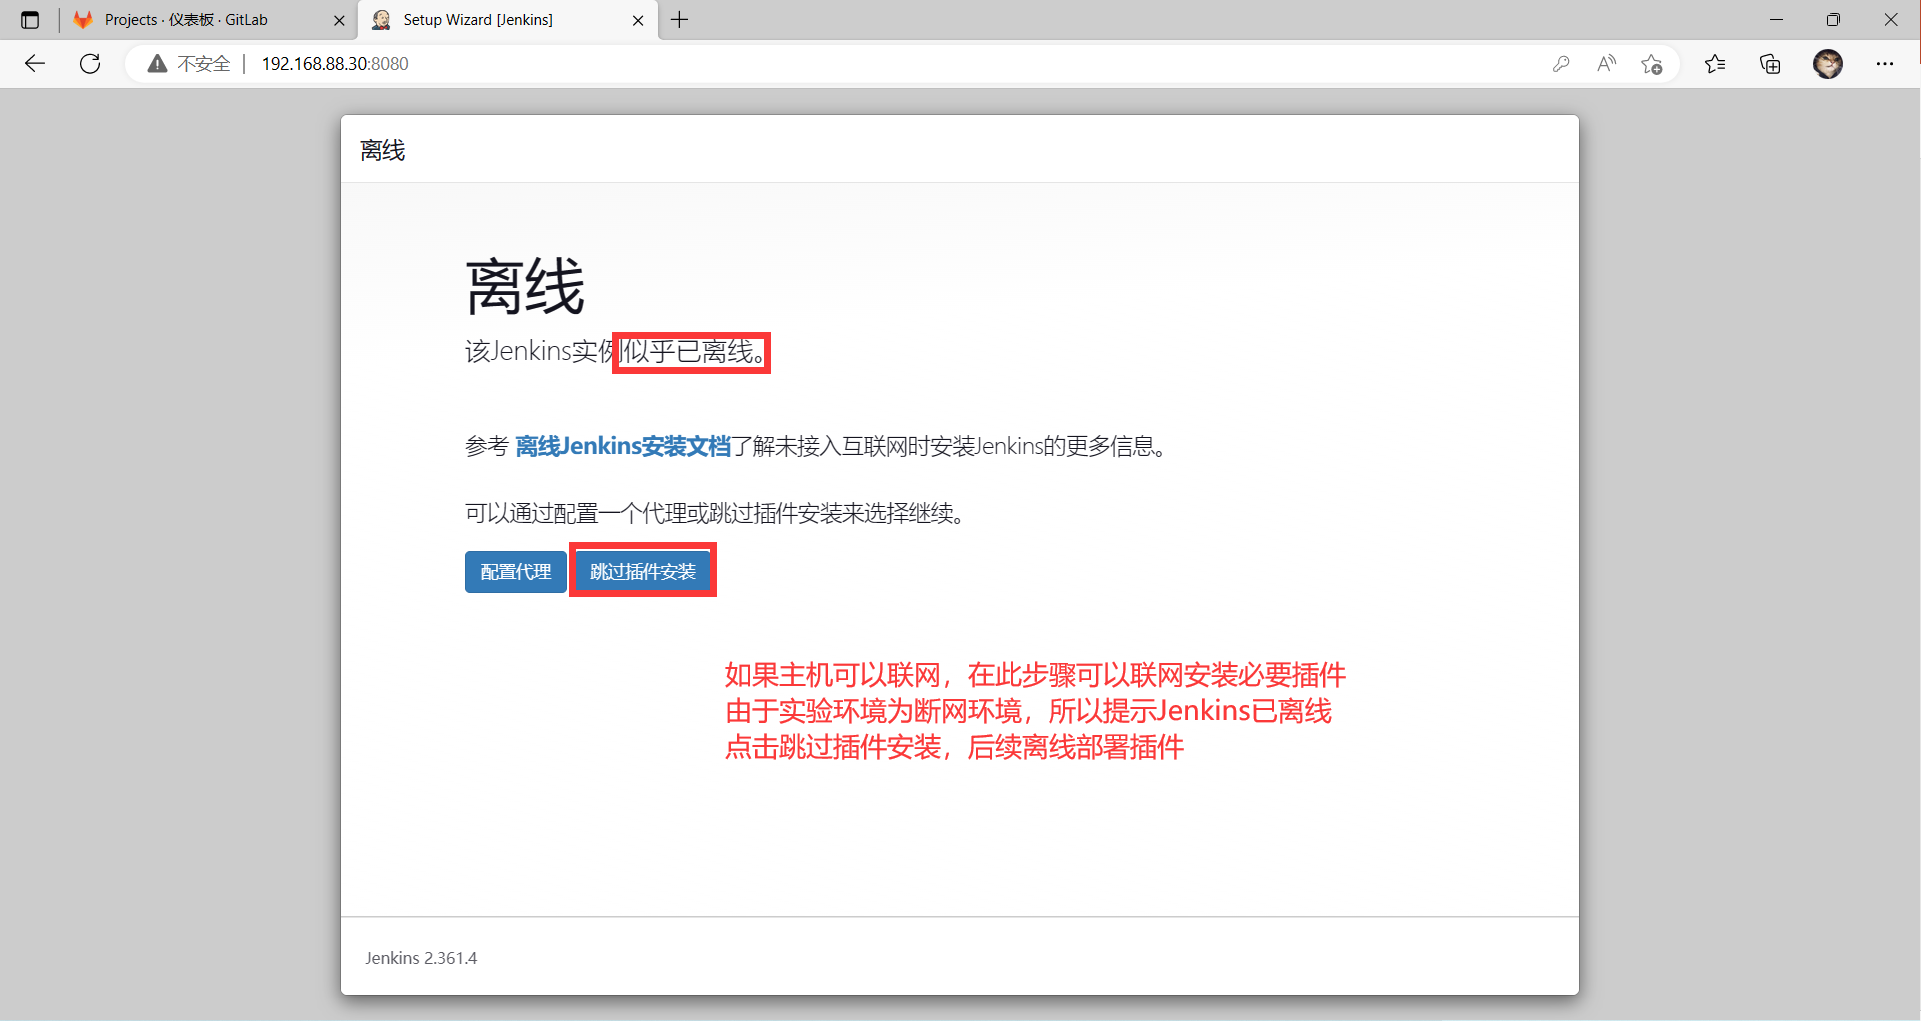
Task: Open the Collections icon
Action: click(1770, 64)
